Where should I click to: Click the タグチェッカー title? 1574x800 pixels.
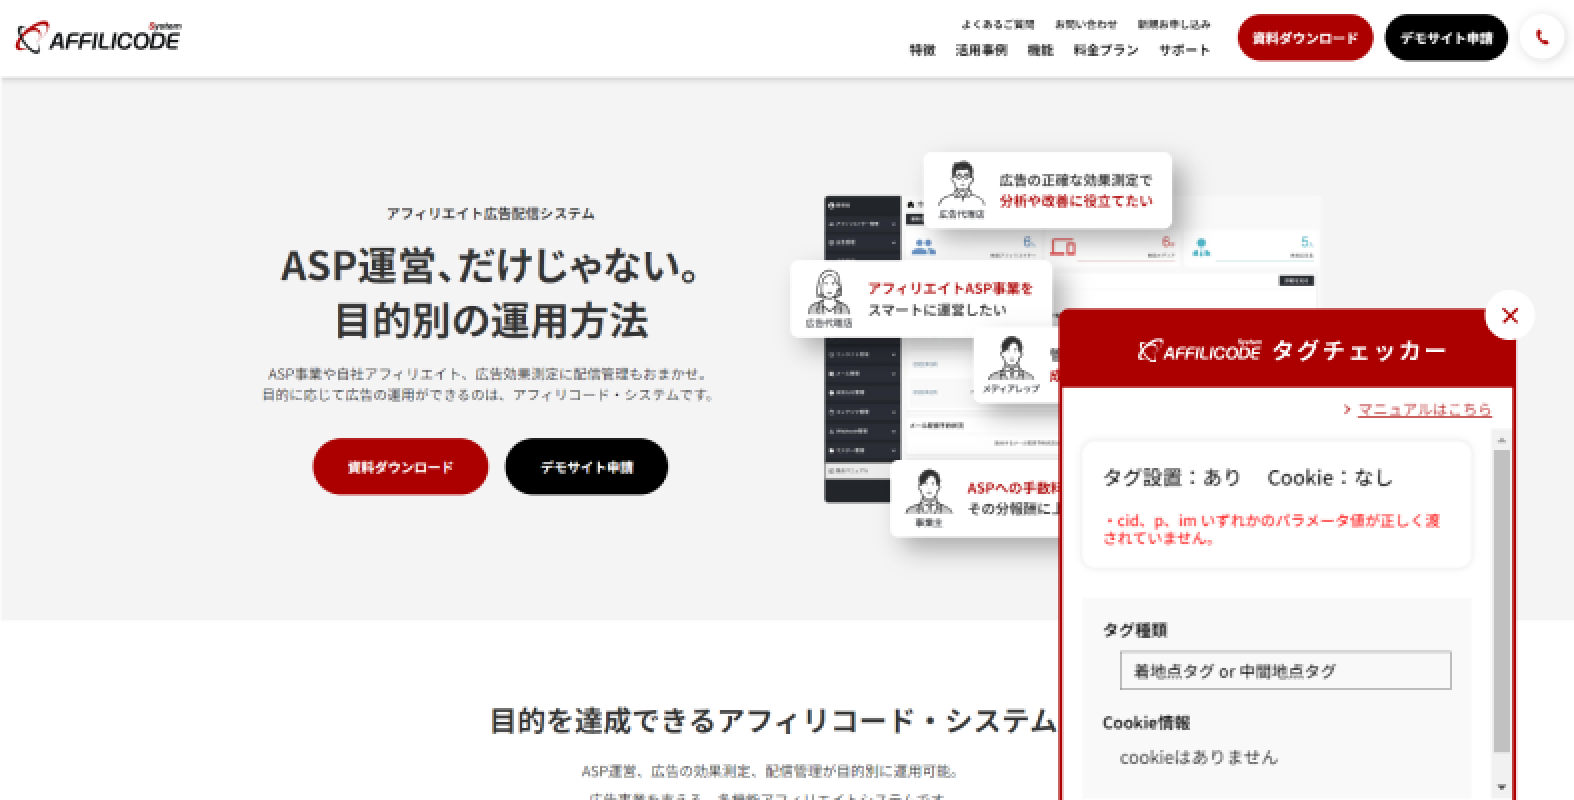[1359, 350]
